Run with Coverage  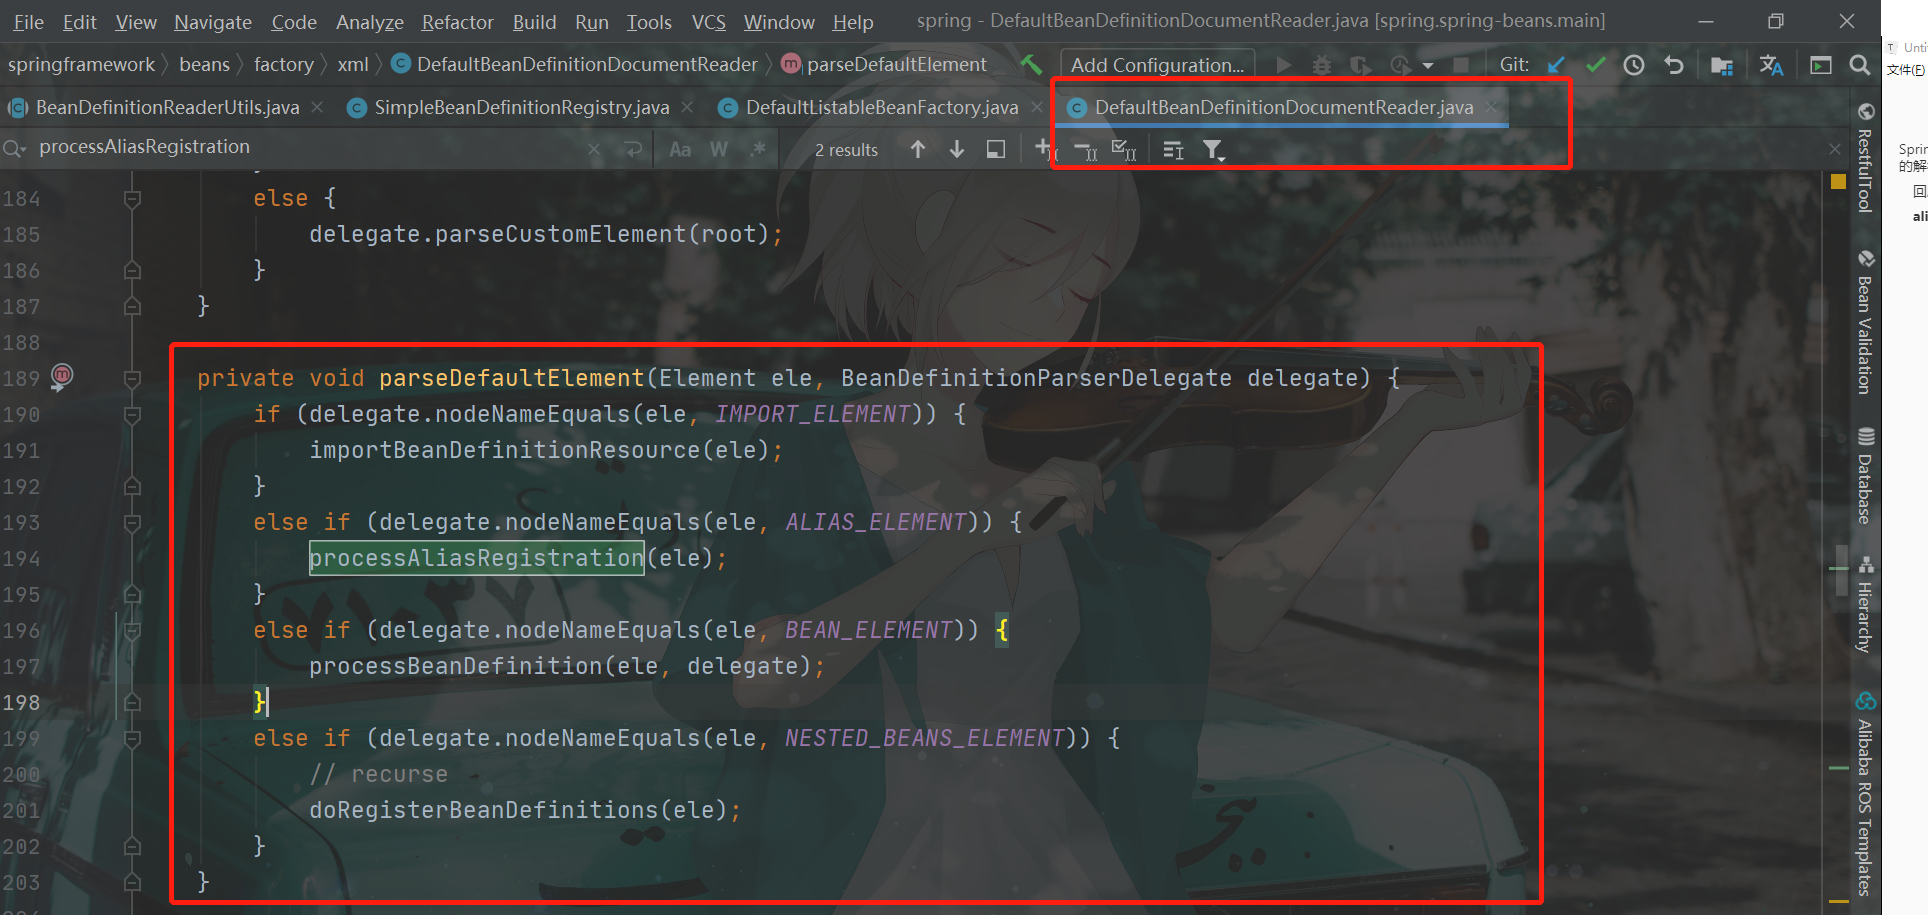click(1360, 65)
